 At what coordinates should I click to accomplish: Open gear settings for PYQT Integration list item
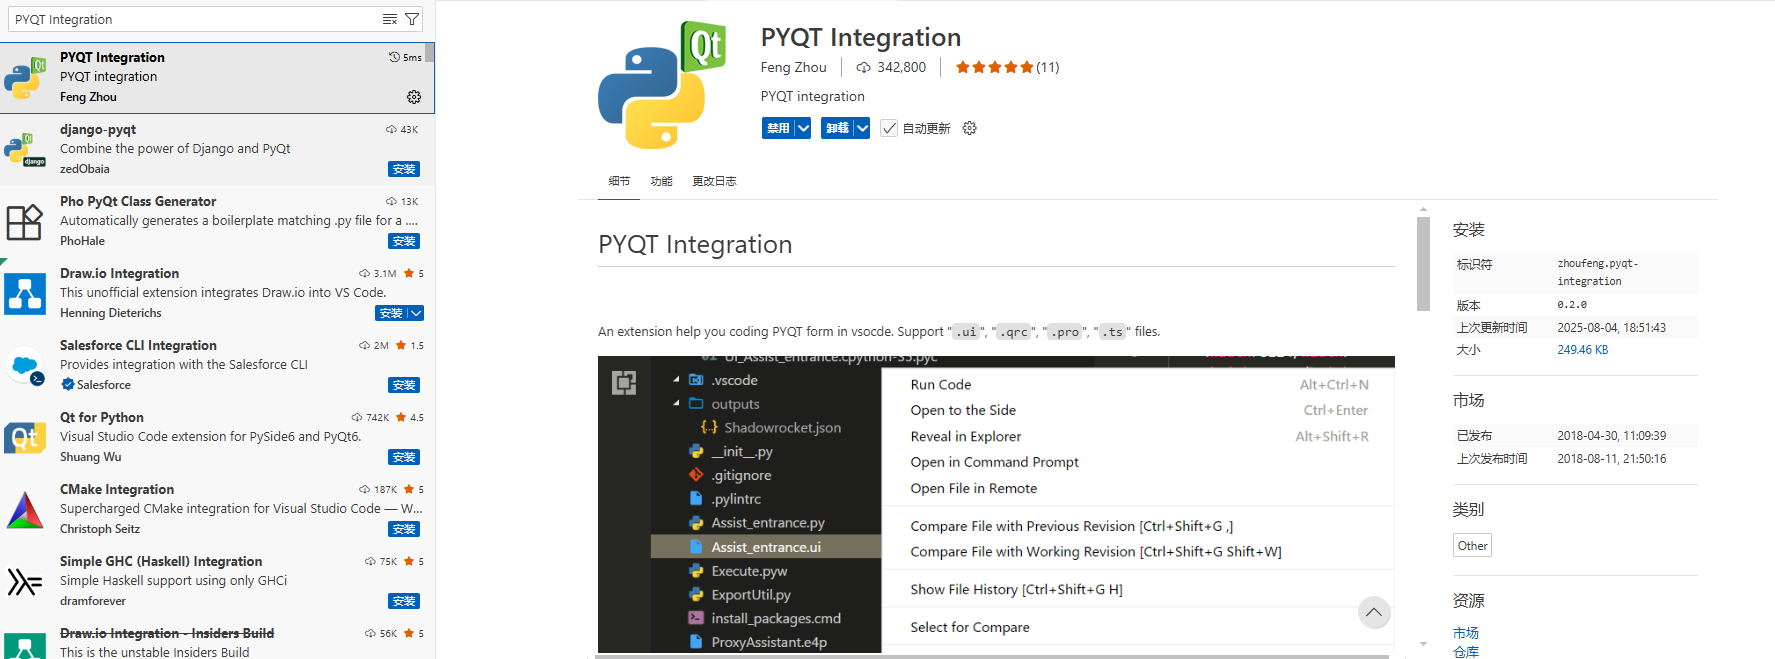[x=414, y=97]
